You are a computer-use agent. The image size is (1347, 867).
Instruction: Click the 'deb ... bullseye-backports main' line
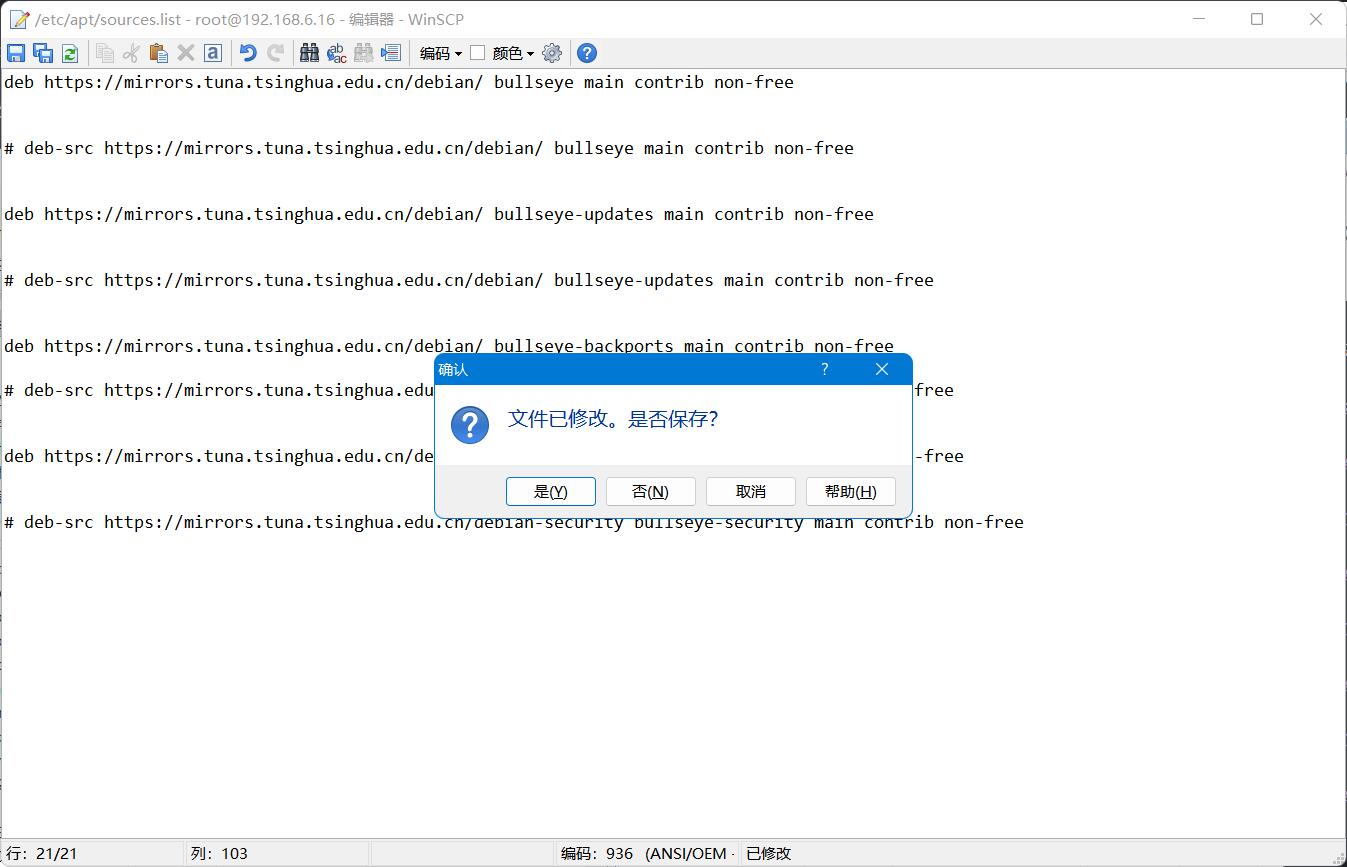(x=449, y=344)
